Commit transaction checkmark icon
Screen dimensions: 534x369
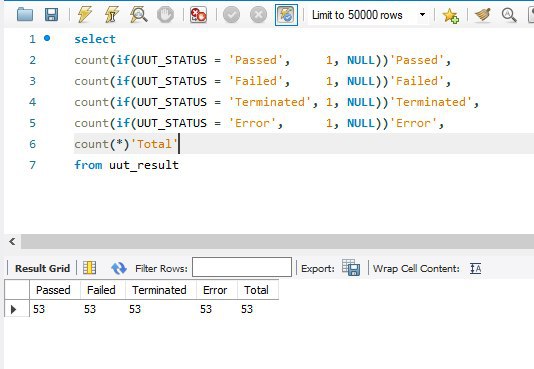232,15
